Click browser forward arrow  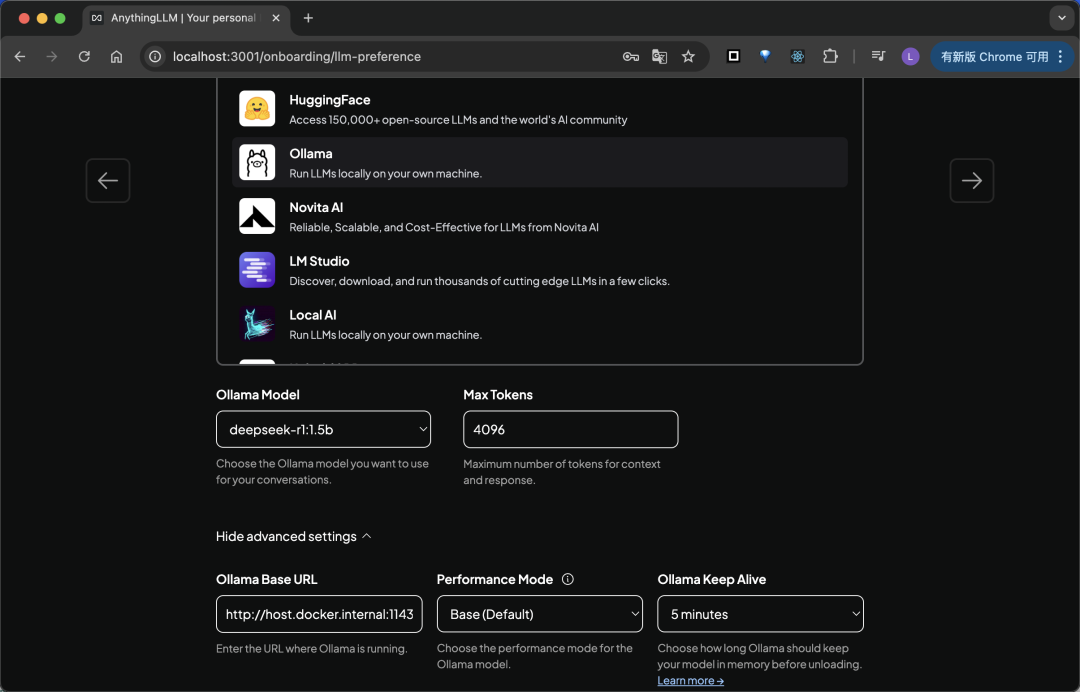tap(52, 56)
